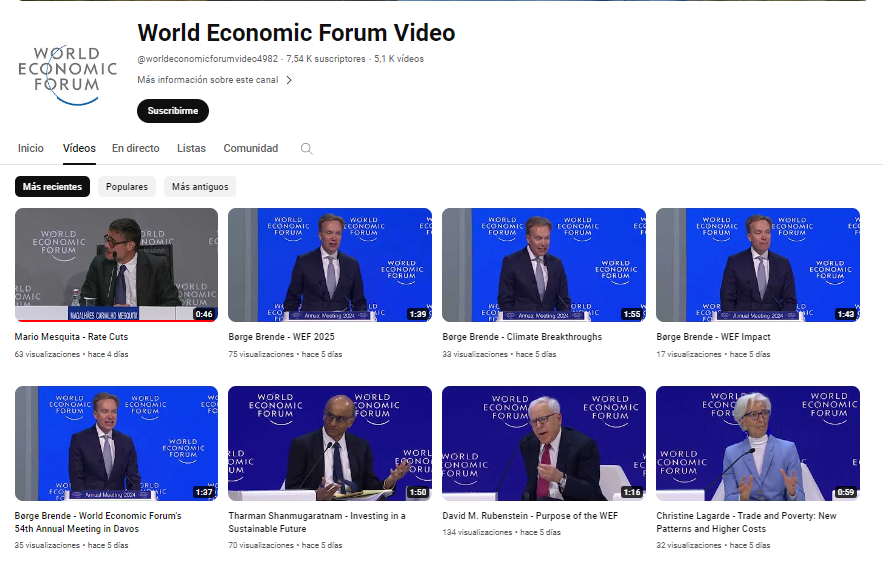Viewport: 883px width, 567px height.
Task: Click the 1:37 duration badge
Action: 204,492
